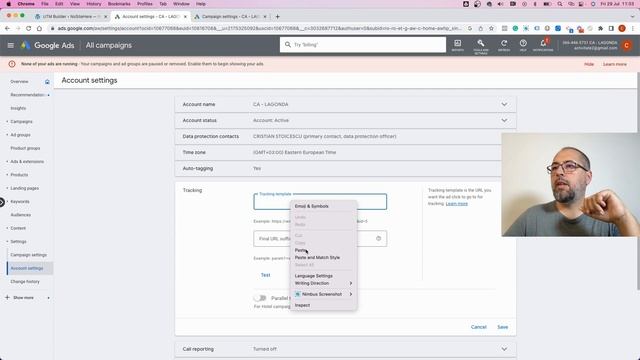Click the Chrome home button
This screenshot has height=360, width=640.
tap(39, 28)
